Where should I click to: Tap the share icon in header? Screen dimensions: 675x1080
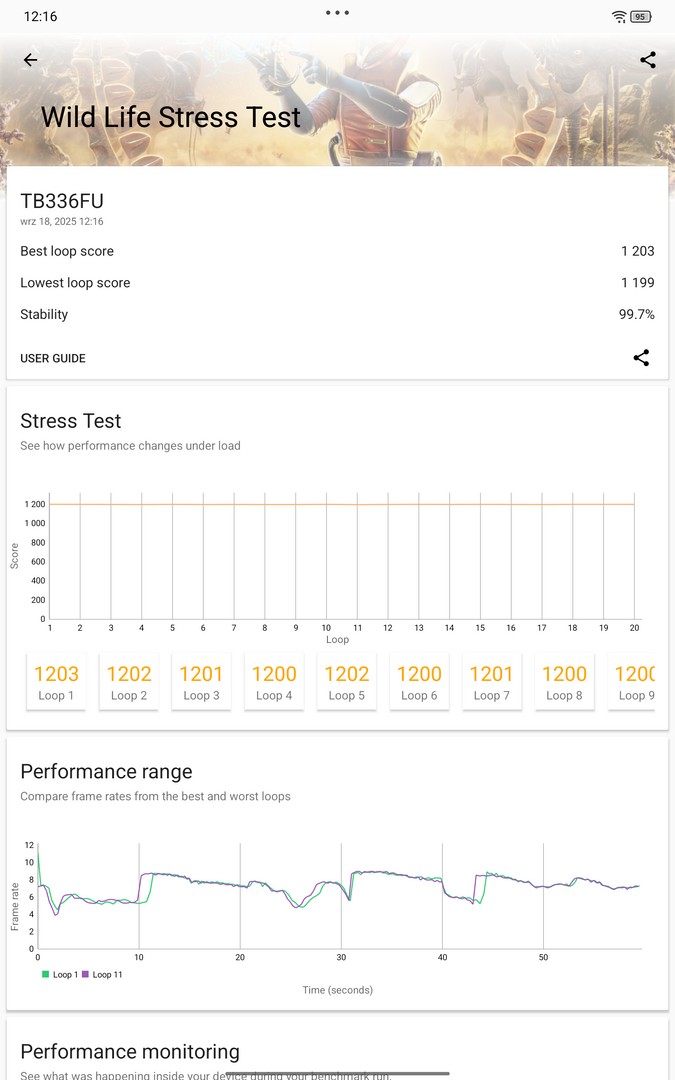point(648,60)
